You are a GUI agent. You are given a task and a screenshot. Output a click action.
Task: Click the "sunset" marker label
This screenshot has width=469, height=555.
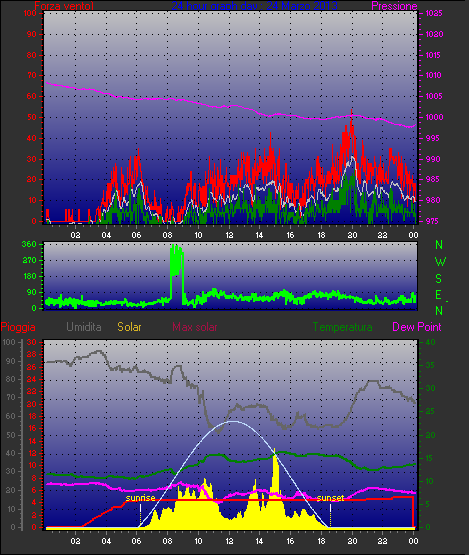[x=330, y=498]
